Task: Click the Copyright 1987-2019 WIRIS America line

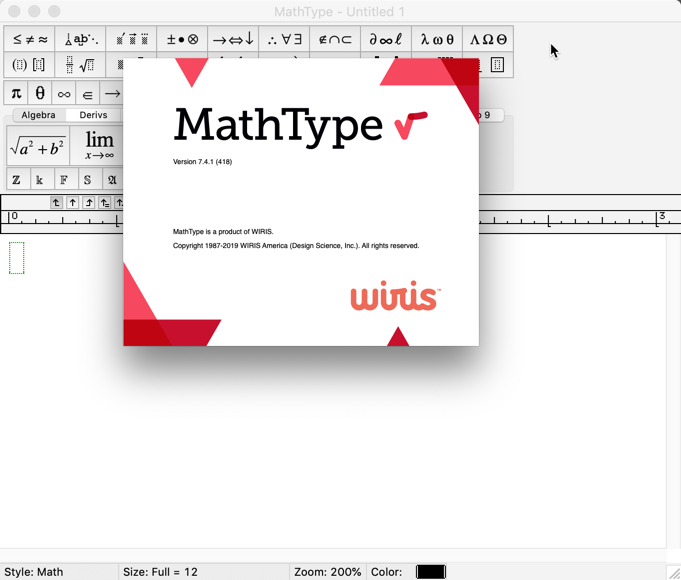Action: coord(296,245)
